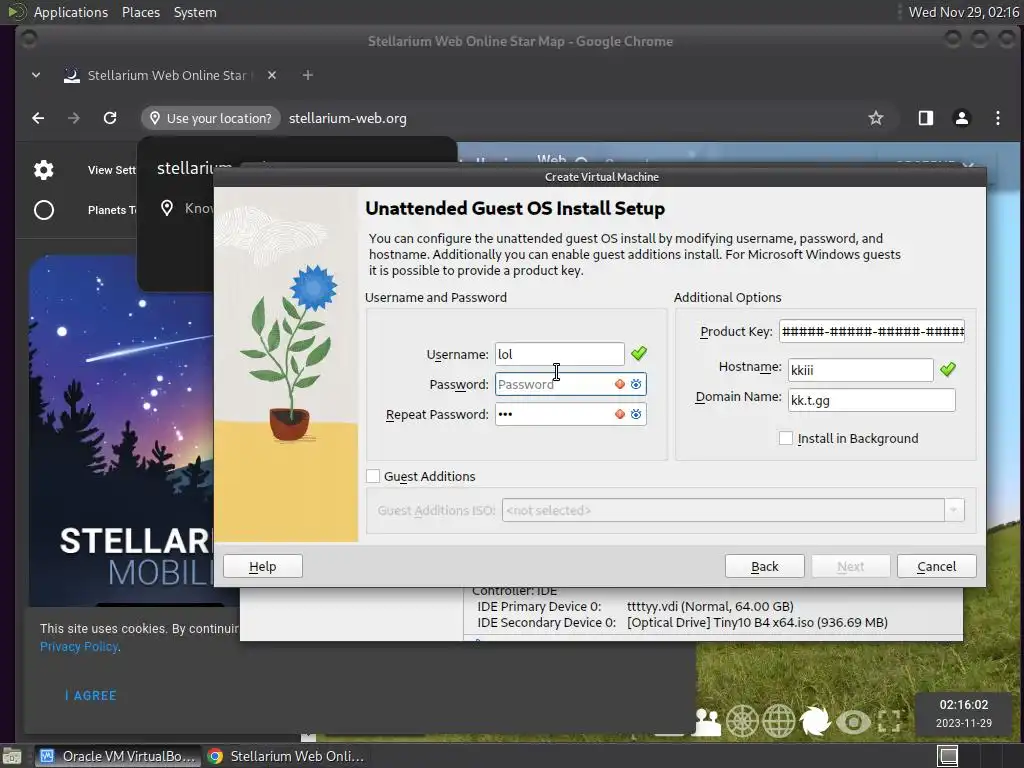
Task: Open Chrome tab search chevron
Action: 36,75
